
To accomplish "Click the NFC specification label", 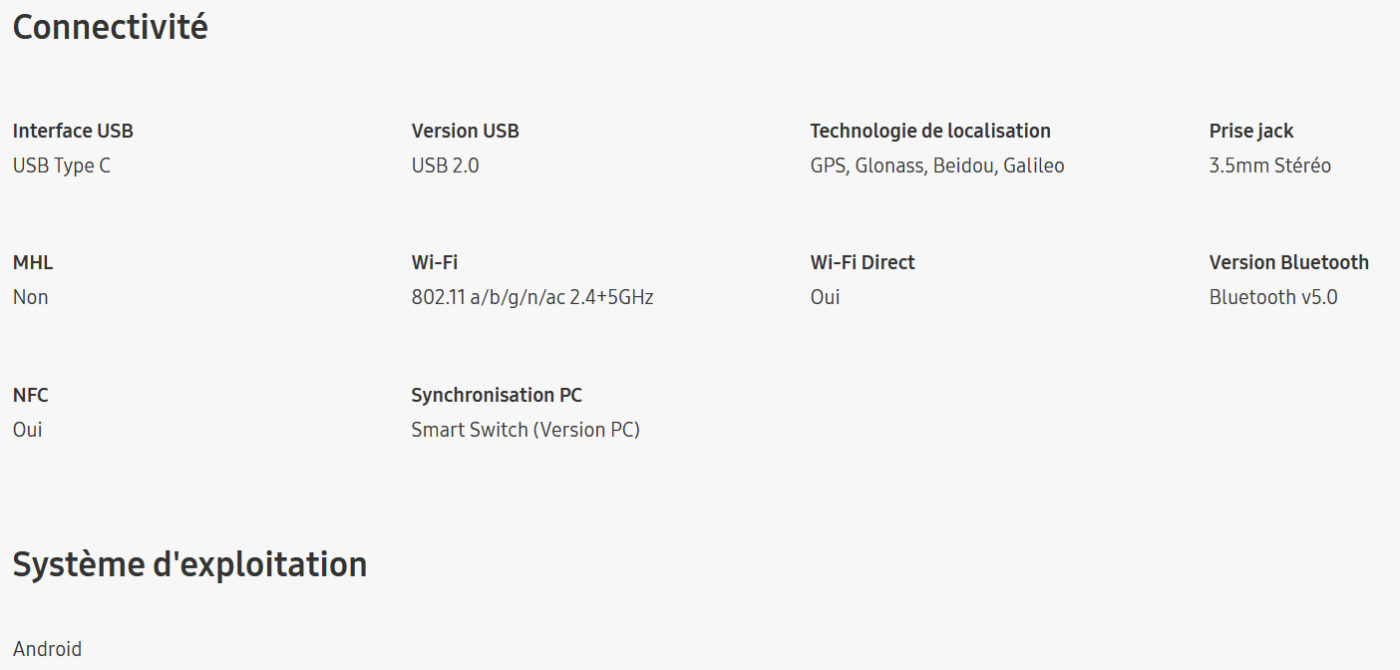I will tap(30, 395).
